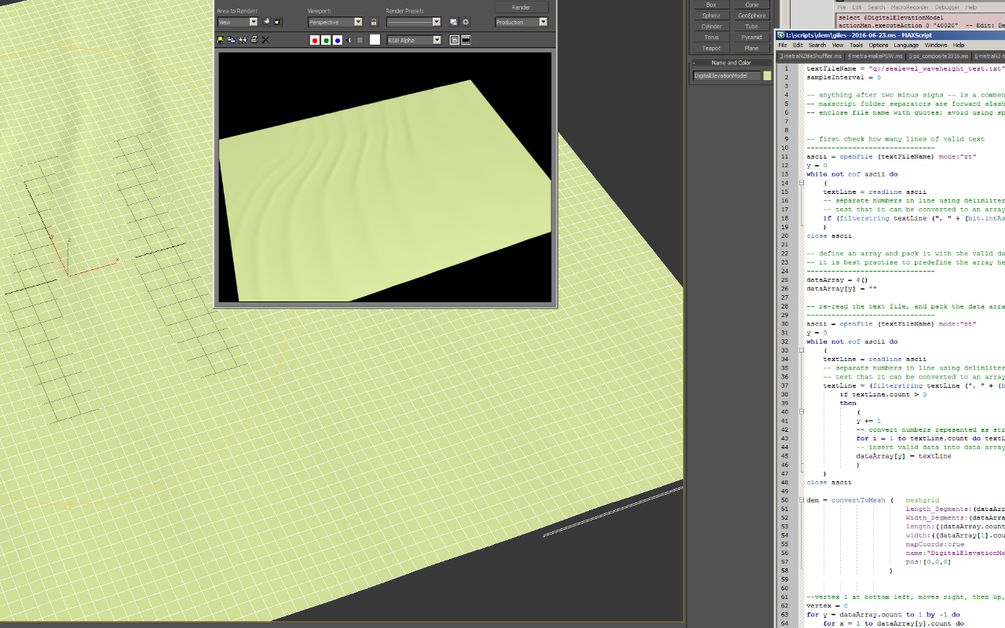The height and width of the screenshot is (628, 1005).
Task: Create a Tube primitive
Action: [751, 26]
